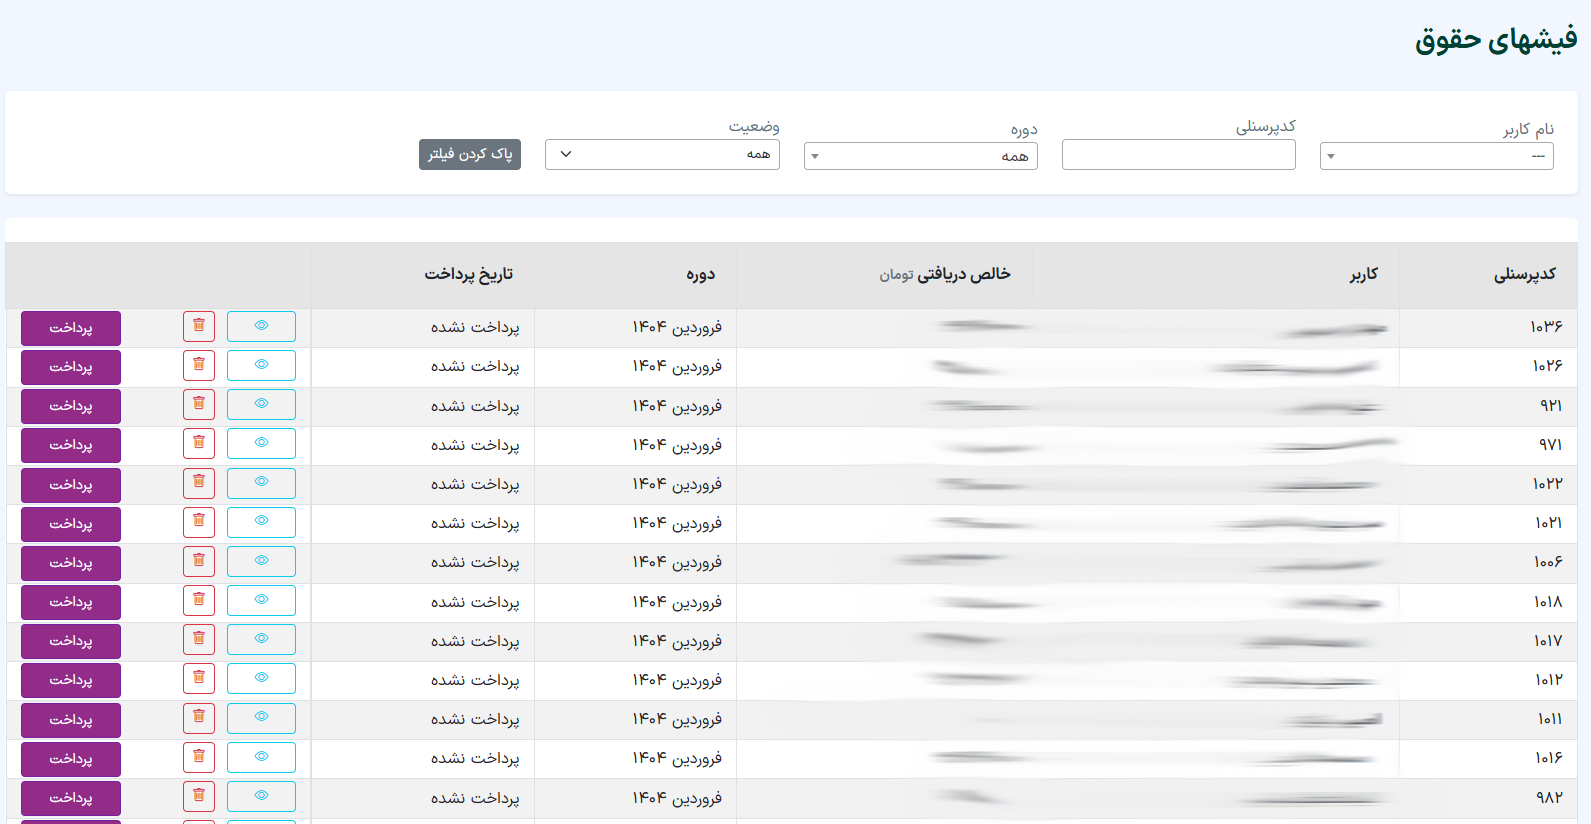The height and width of the screenshot is (824, 1591).
Task: View payslip of personnel code ۱۰۲۶
Action: [x=261, y=365]
